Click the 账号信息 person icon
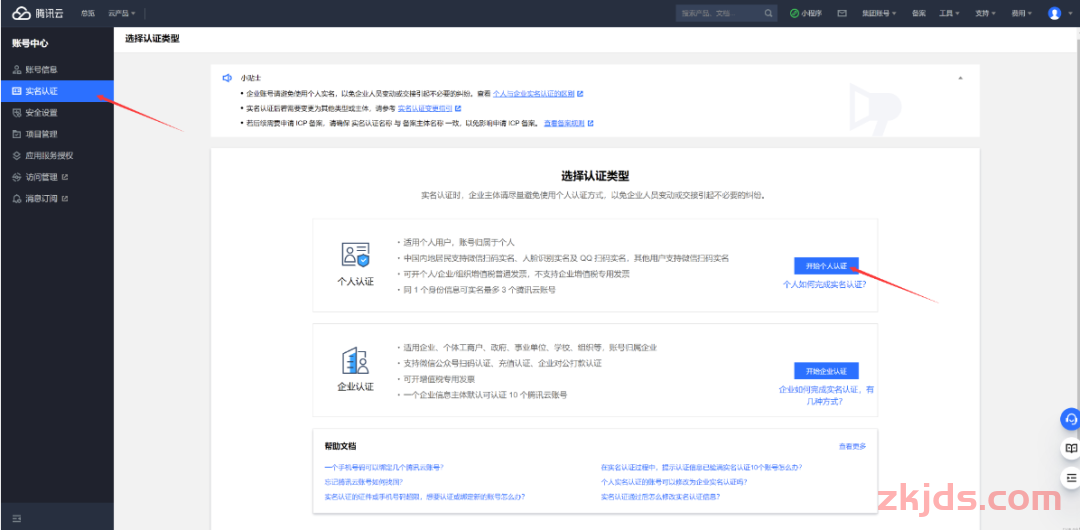The image size is (1080, 530). click(x=17, y=70)
